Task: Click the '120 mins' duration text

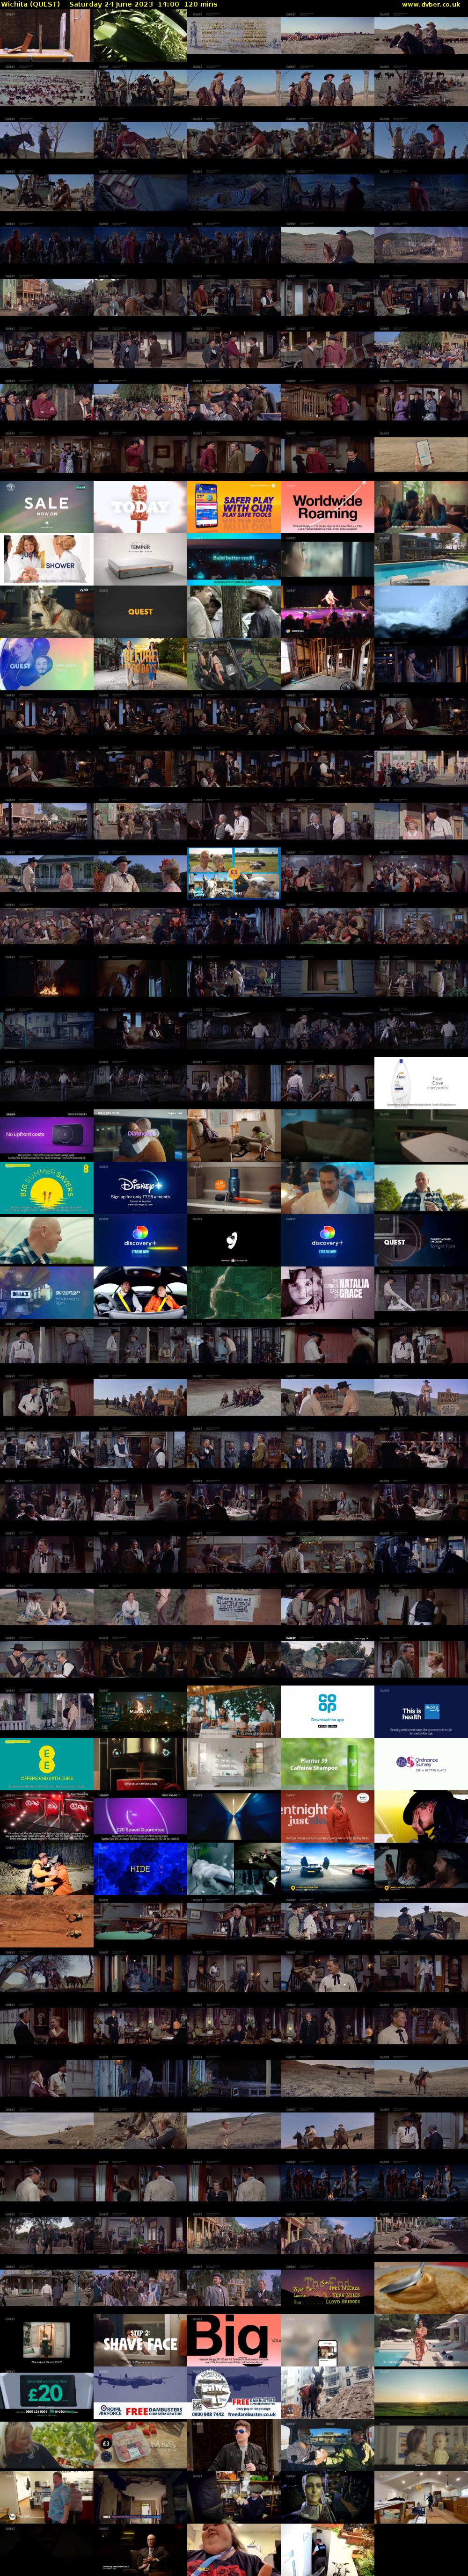Action: (201, 4)
